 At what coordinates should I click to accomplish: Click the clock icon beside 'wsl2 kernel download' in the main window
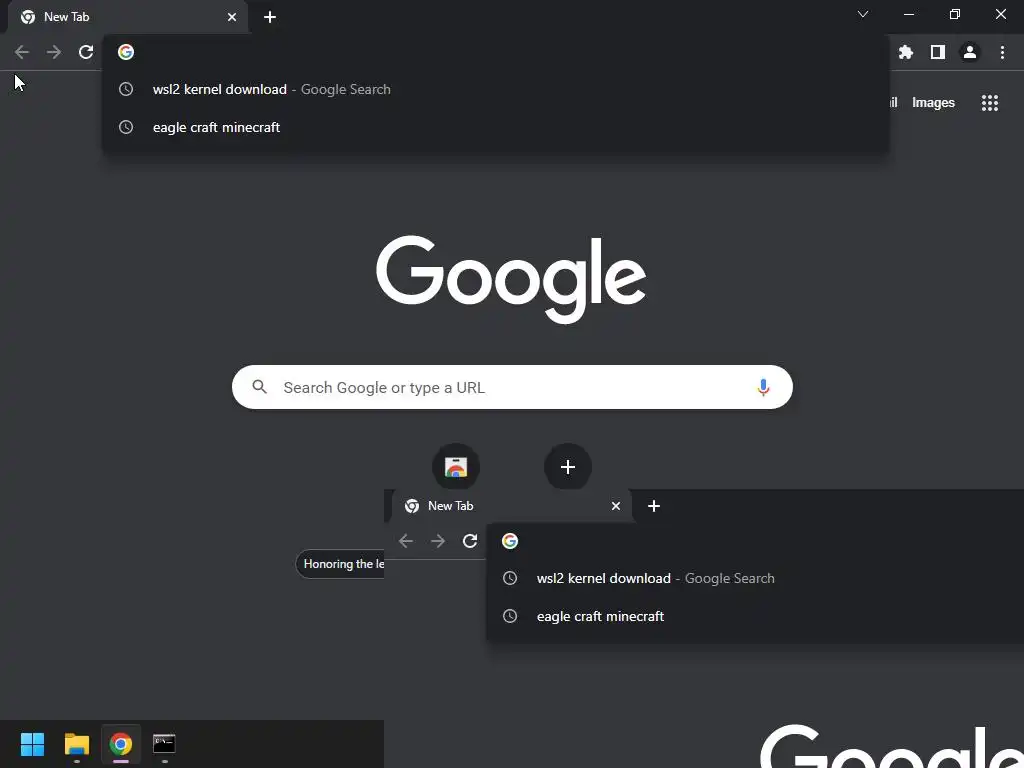click(126, 89)
